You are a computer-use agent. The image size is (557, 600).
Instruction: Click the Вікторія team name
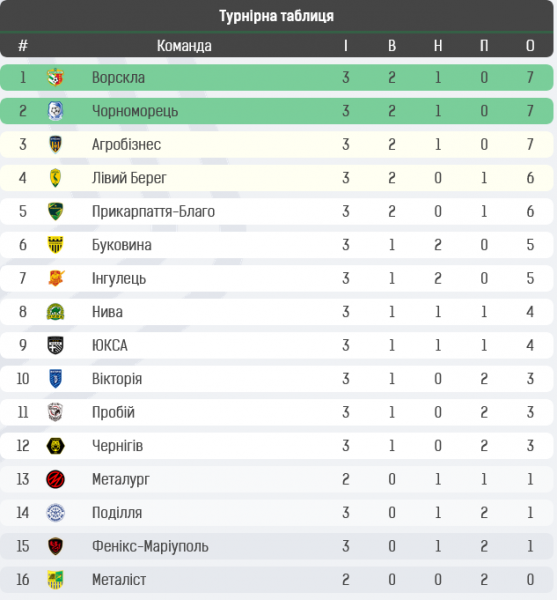click(x=117, y=379)
